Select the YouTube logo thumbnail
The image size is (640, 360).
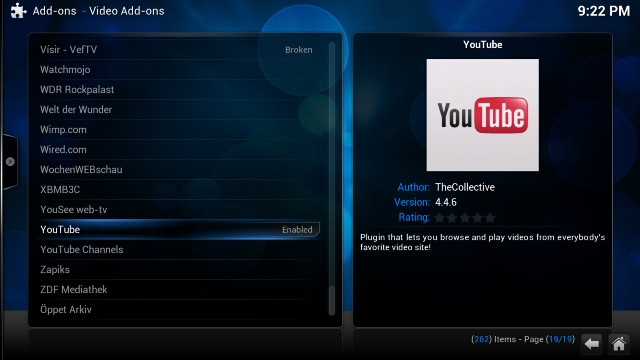tap(482, 115)
